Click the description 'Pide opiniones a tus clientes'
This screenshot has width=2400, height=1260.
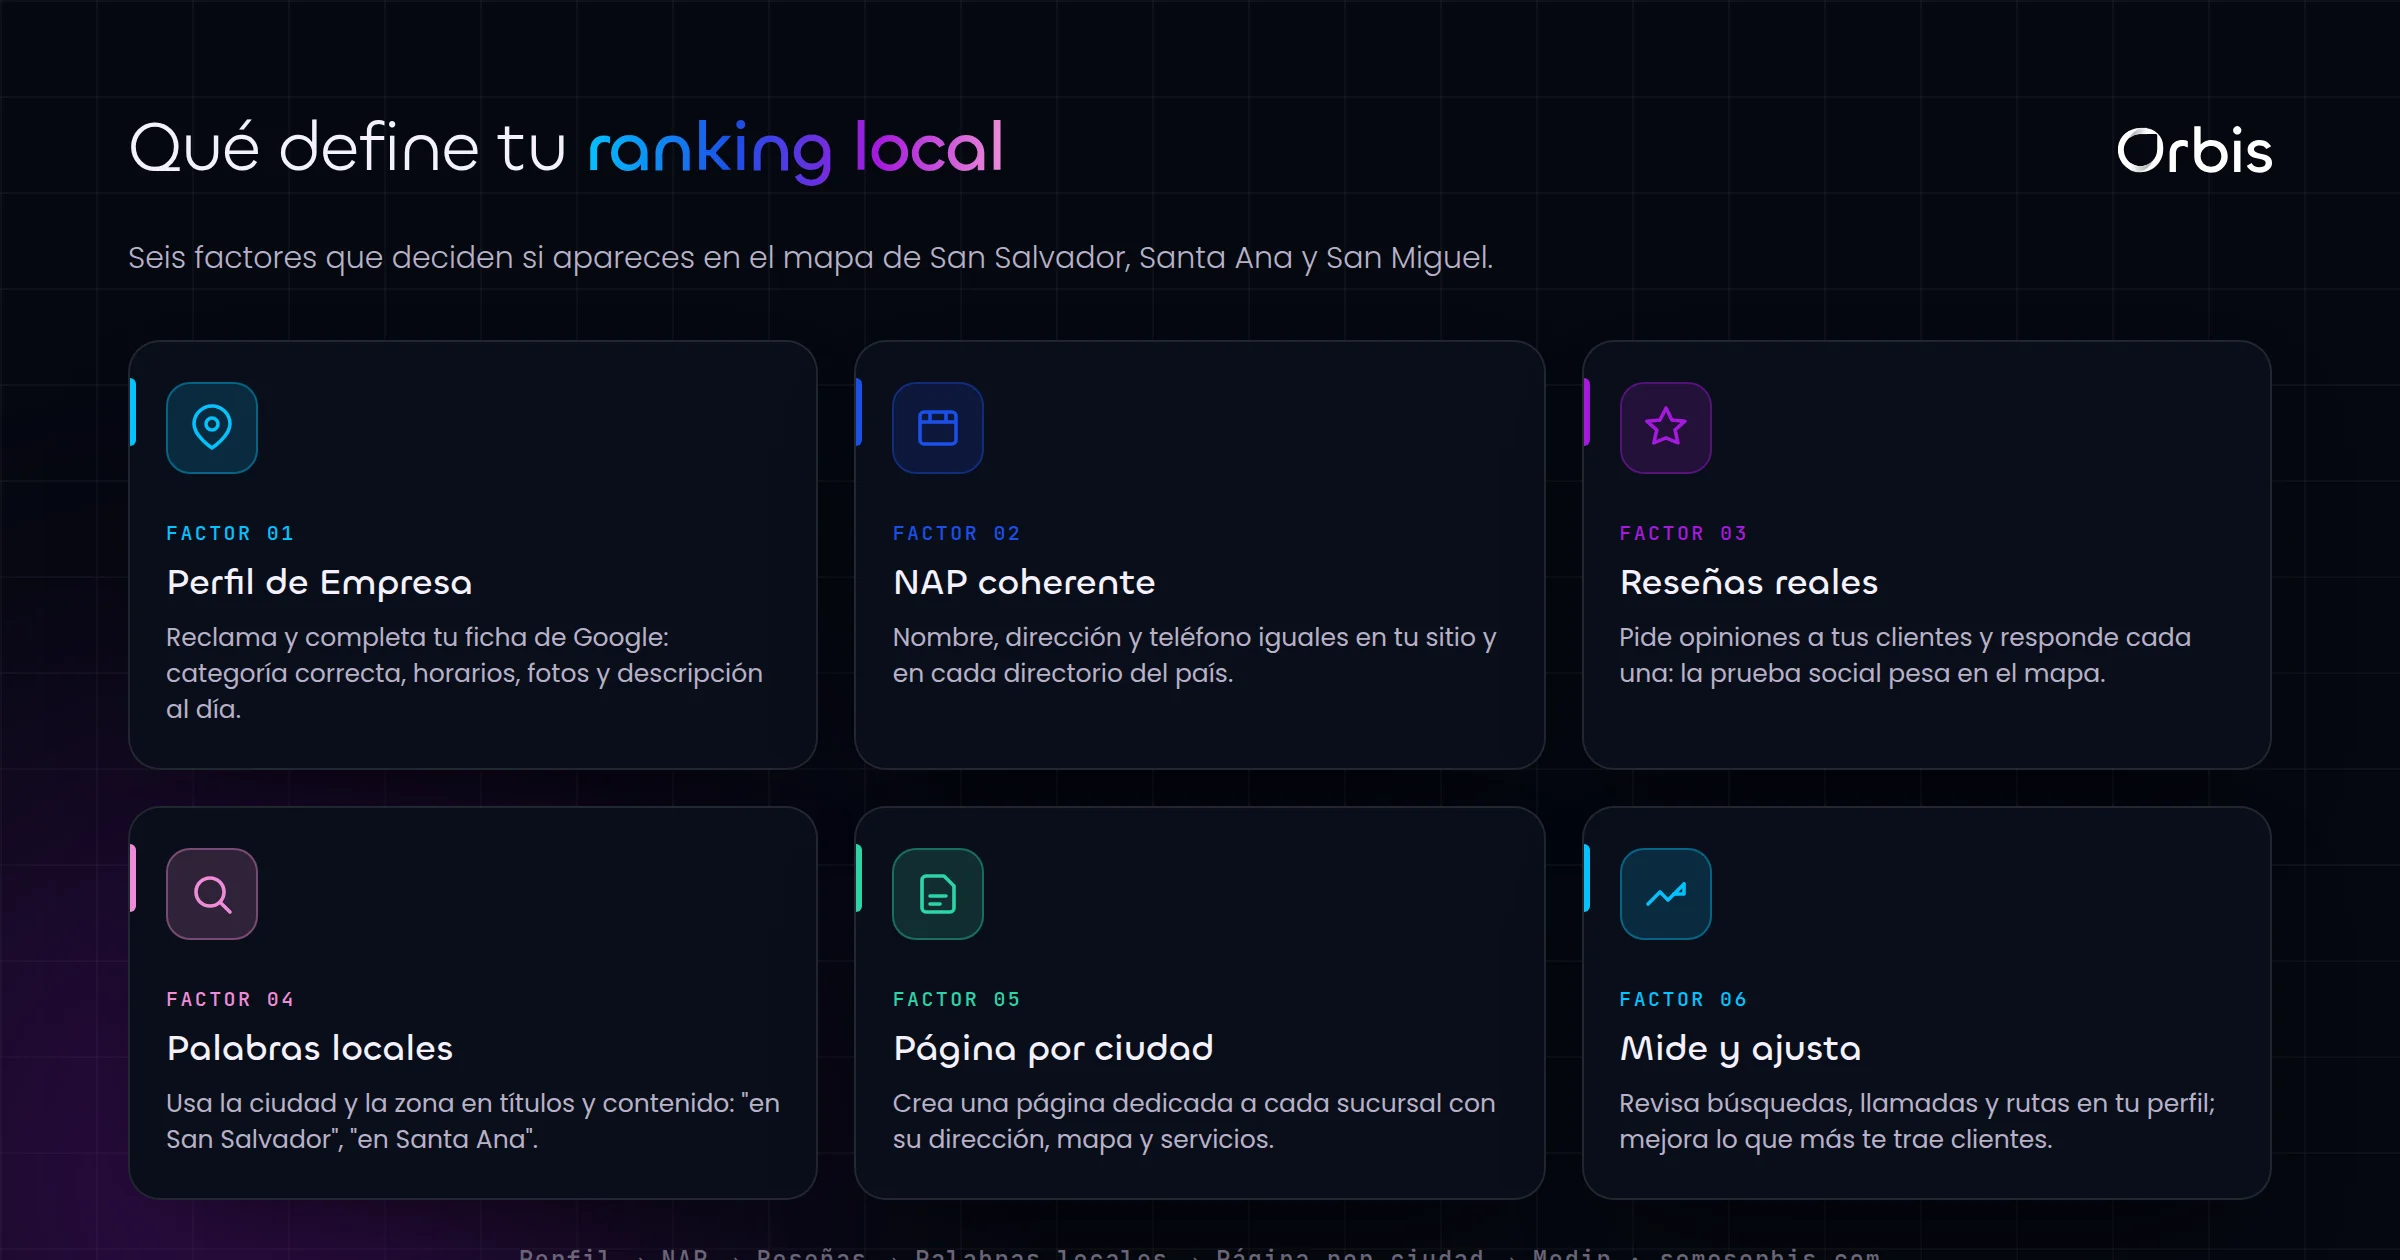coord(1905,655)
